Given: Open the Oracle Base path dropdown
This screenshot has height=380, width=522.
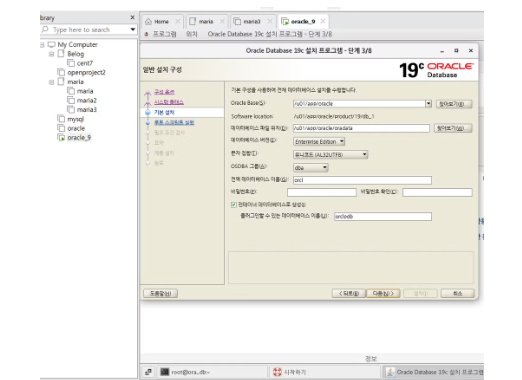Looking at the screenshot, I should (428, 104).
